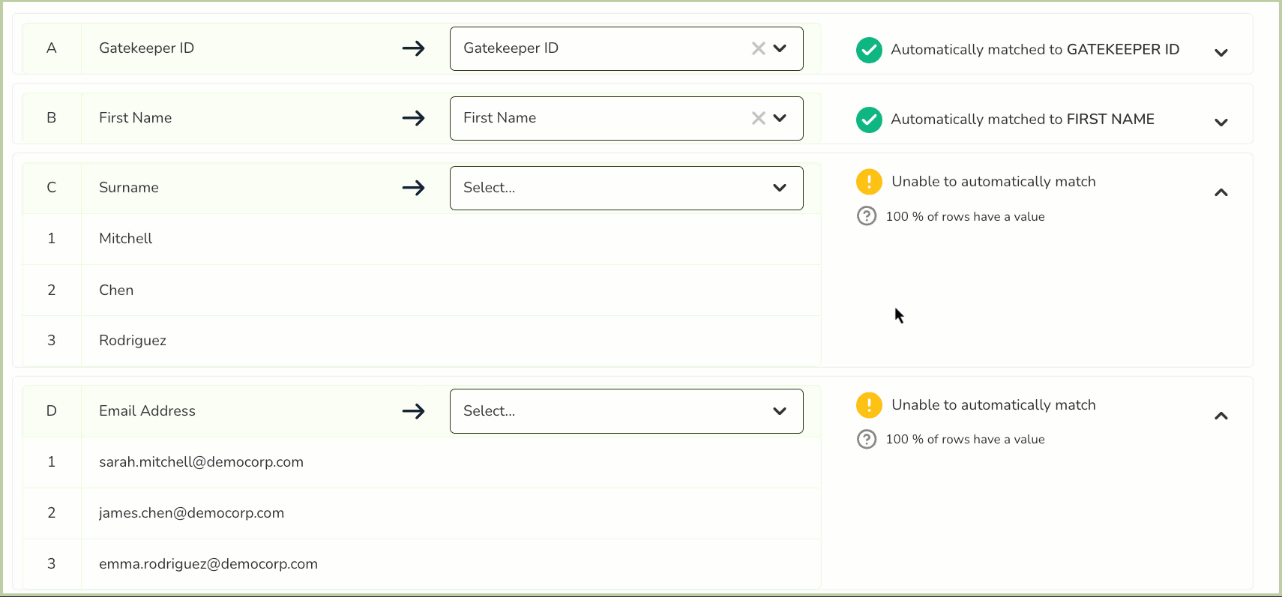Click the arrow icon next to Email Address
Viewport: 1282px width, 597px height.
click(413, 411)
